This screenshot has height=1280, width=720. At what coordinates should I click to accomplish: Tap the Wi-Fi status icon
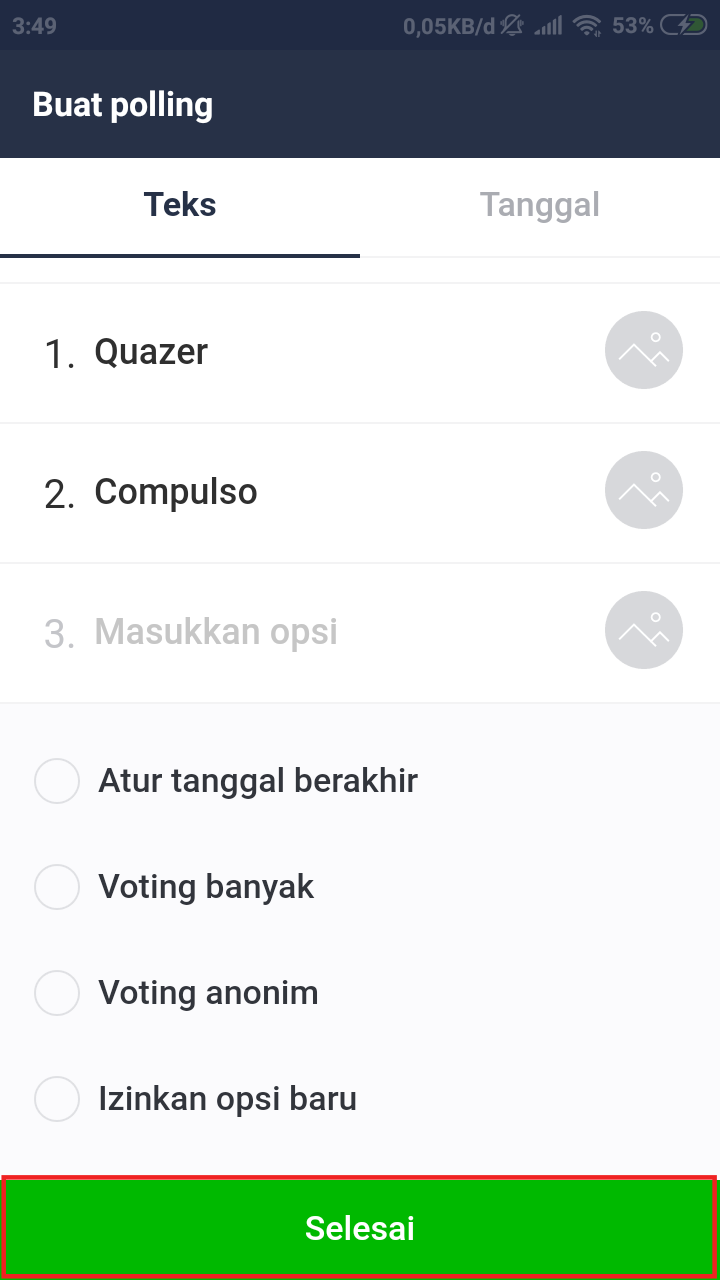[588, 26]
